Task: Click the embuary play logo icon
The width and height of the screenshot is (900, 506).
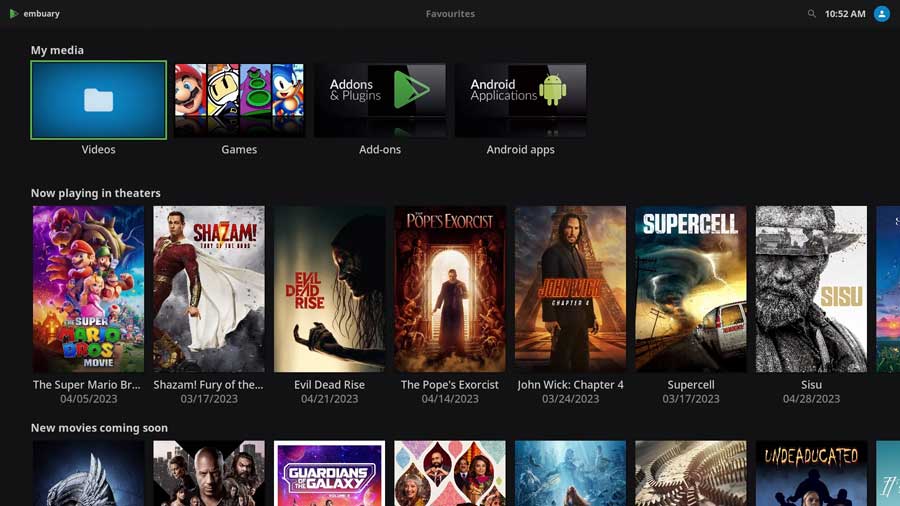Action: point(14,14)
